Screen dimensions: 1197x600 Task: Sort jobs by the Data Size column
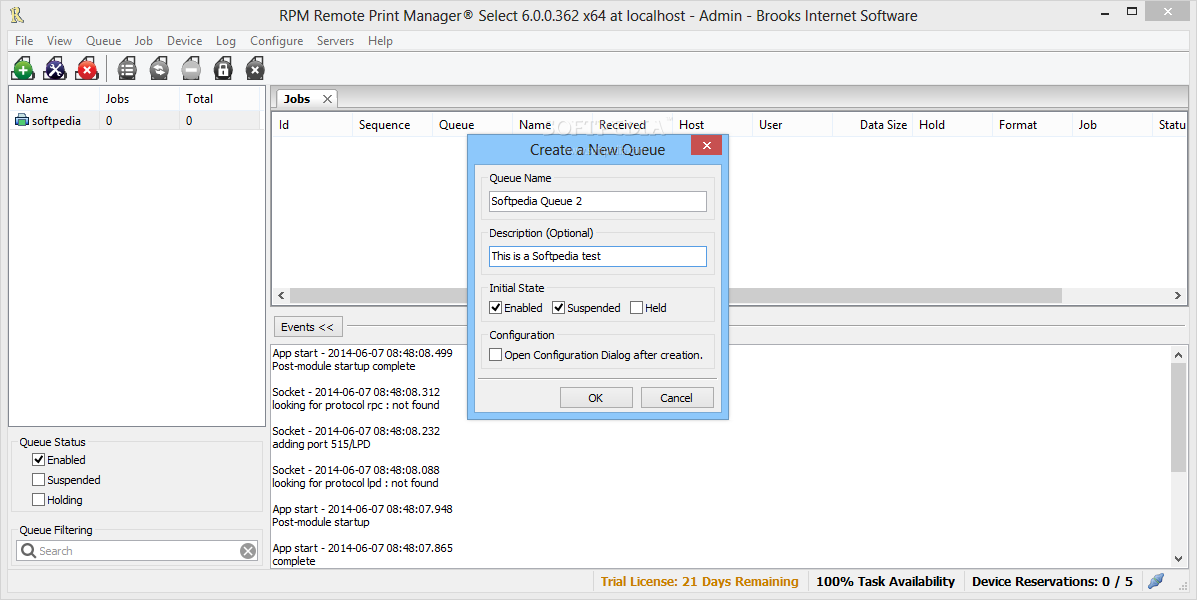tap(873, 124)
